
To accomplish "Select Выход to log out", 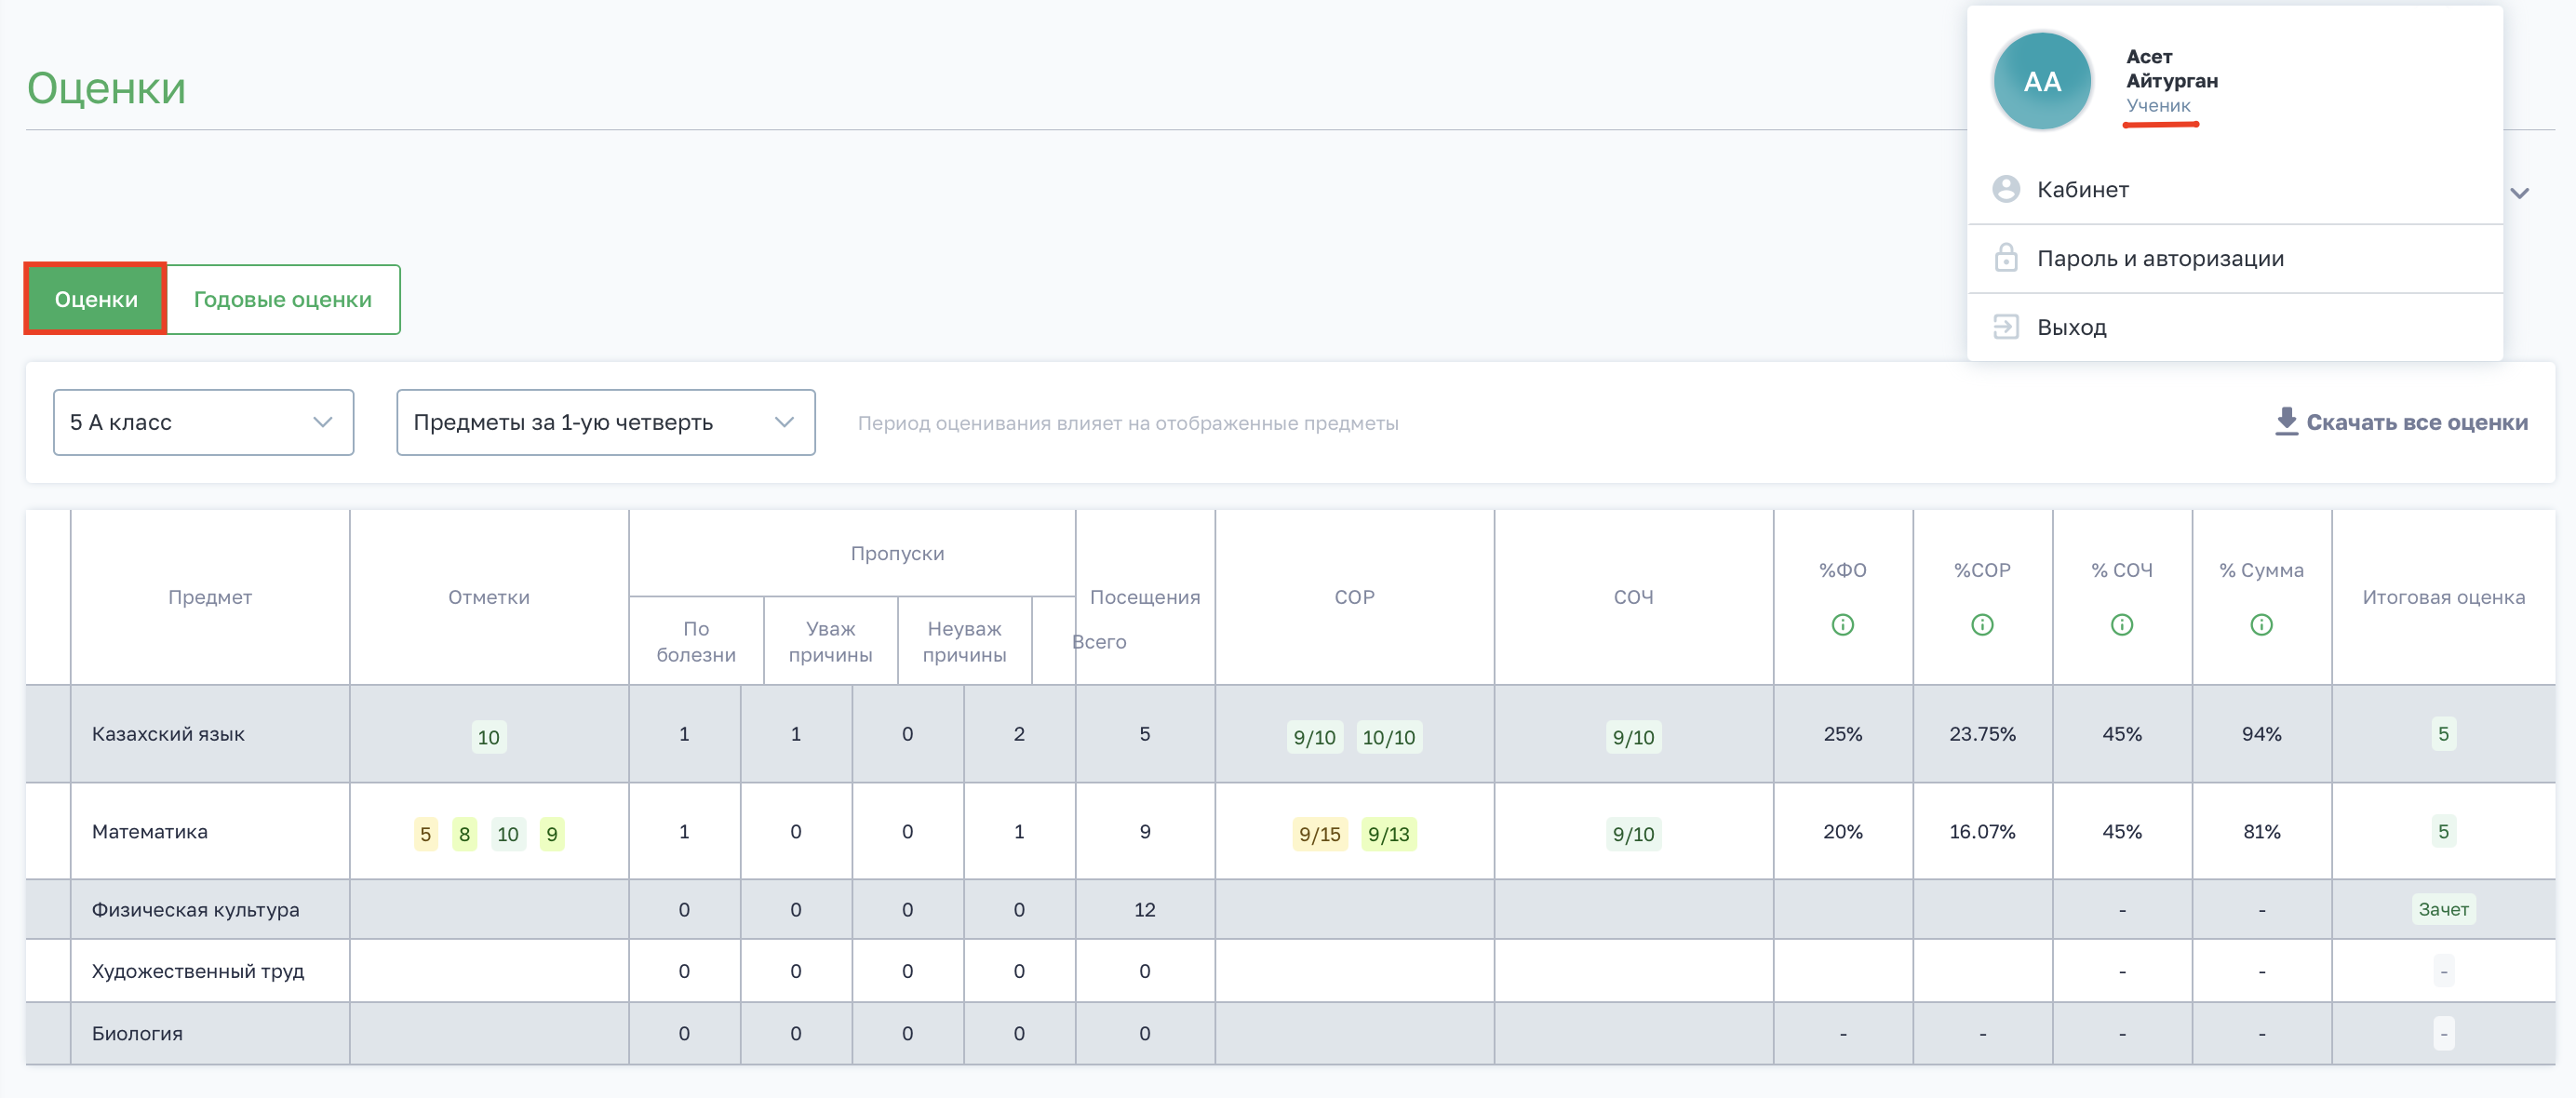I will tap(2071, 327).
